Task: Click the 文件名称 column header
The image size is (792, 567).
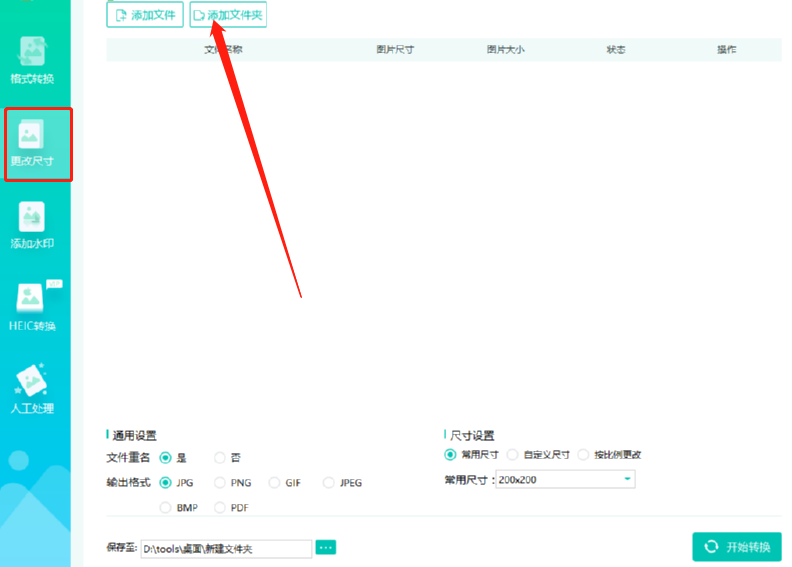Action: click(223, 49)
